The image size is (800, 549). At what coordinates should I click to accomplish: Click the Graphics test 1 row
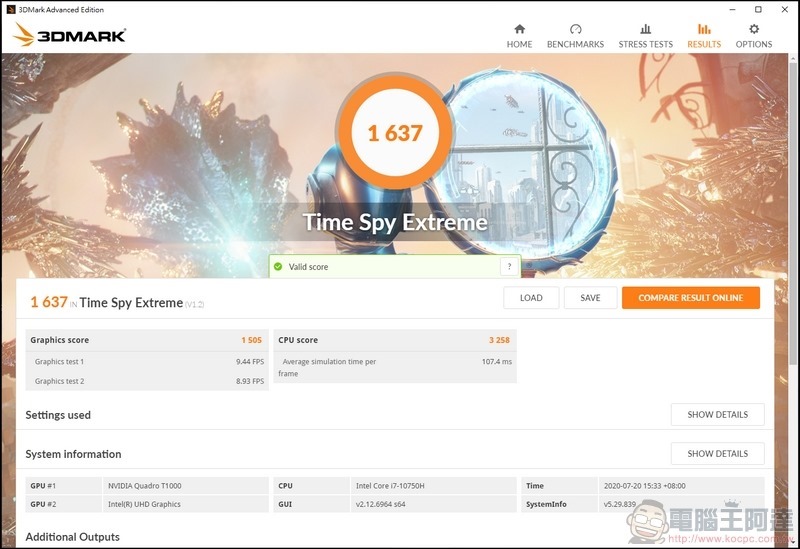click(x=147, y=361)
